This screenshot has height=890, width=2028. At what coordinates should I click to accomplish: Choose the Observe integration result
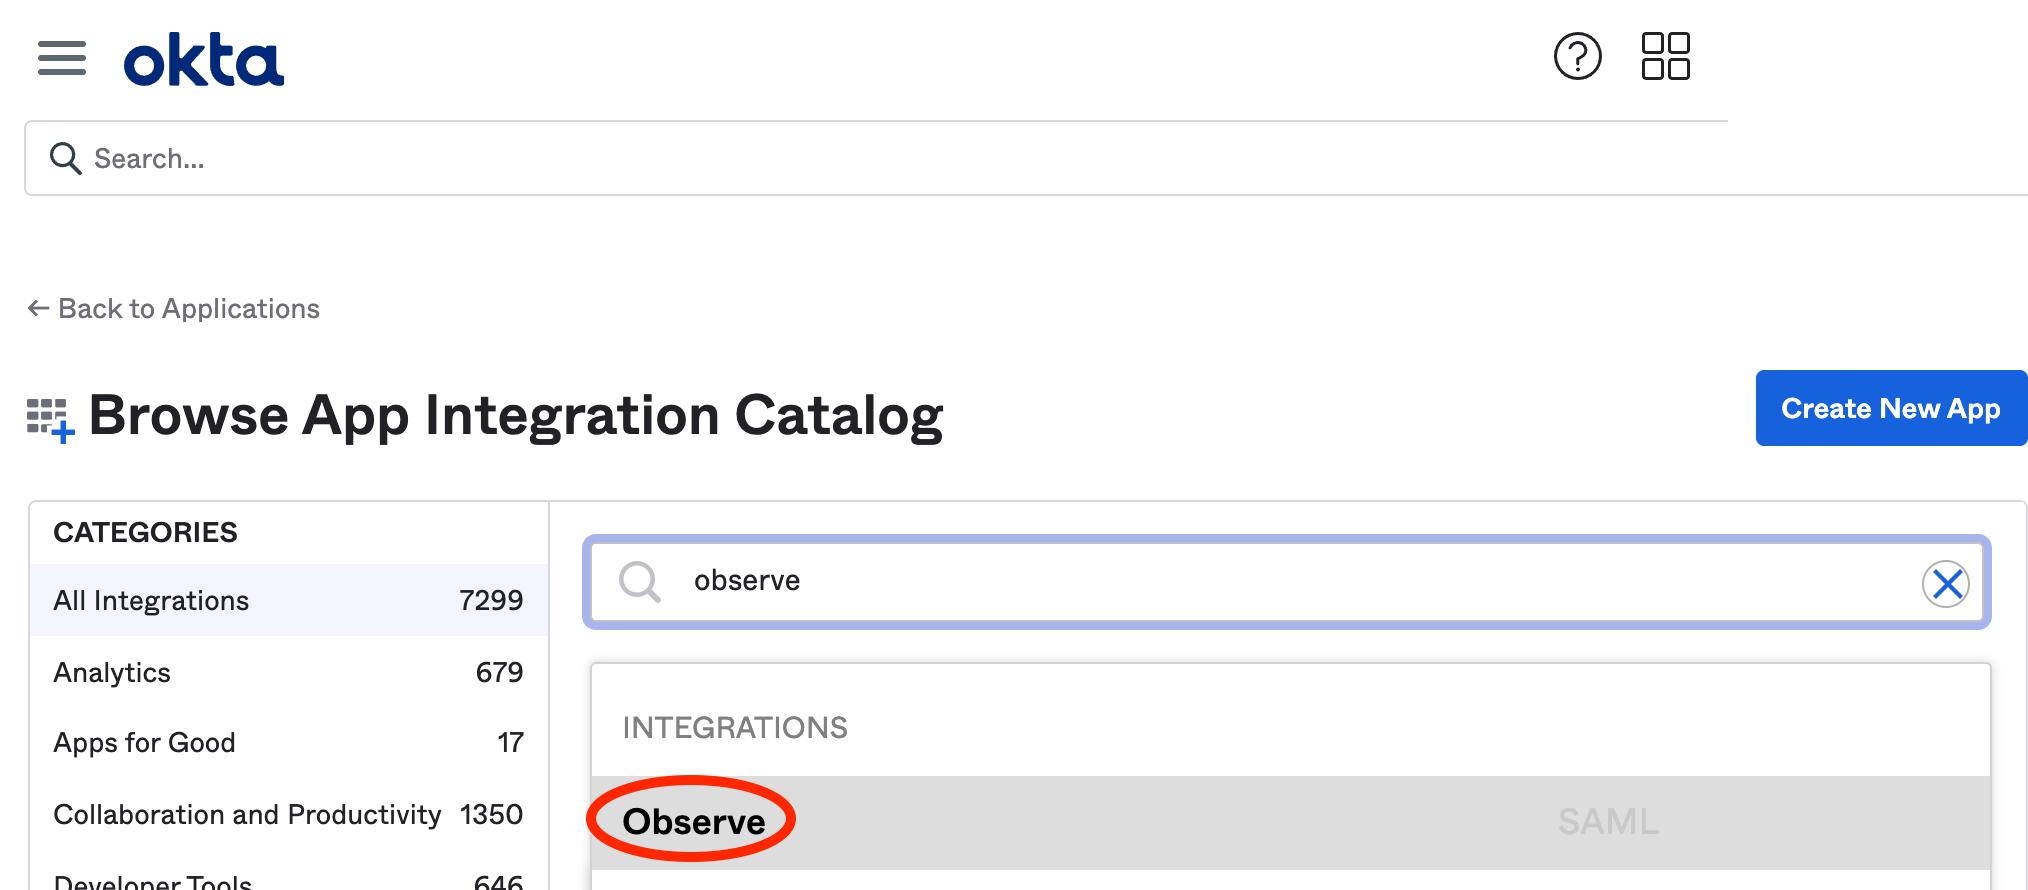click(x=1291, y=822)
